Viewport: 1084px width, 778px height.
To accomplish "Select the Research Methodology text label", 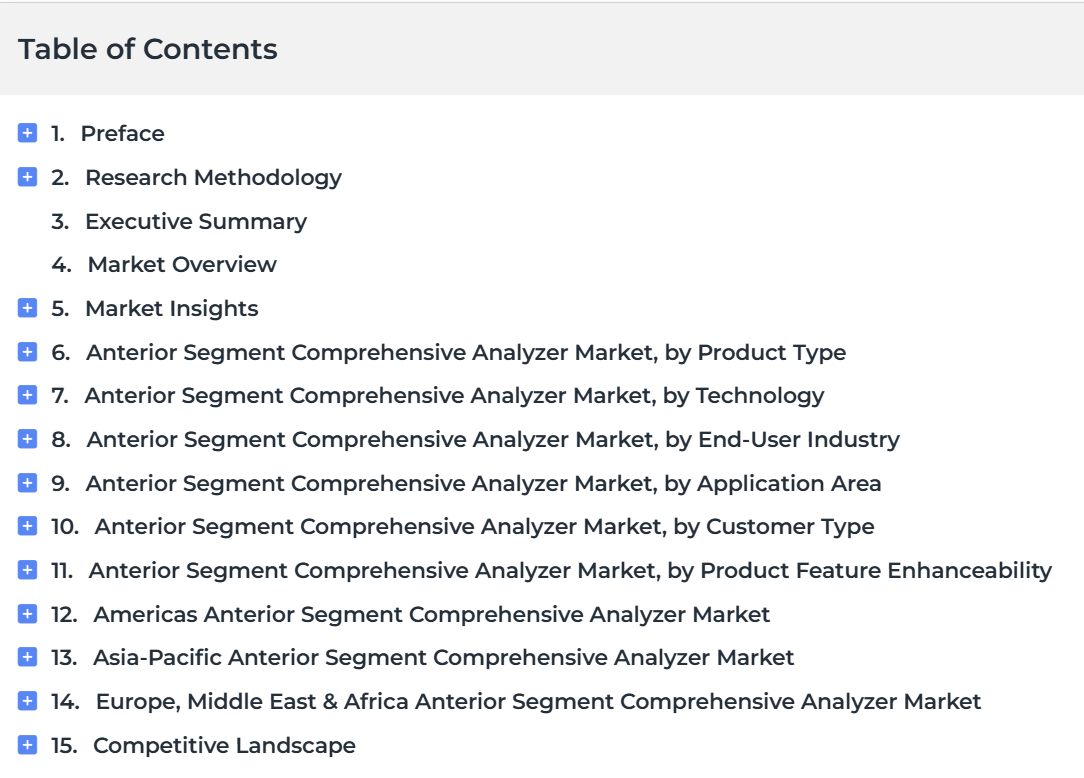I will pyautogui.click(x=213, y=177).
